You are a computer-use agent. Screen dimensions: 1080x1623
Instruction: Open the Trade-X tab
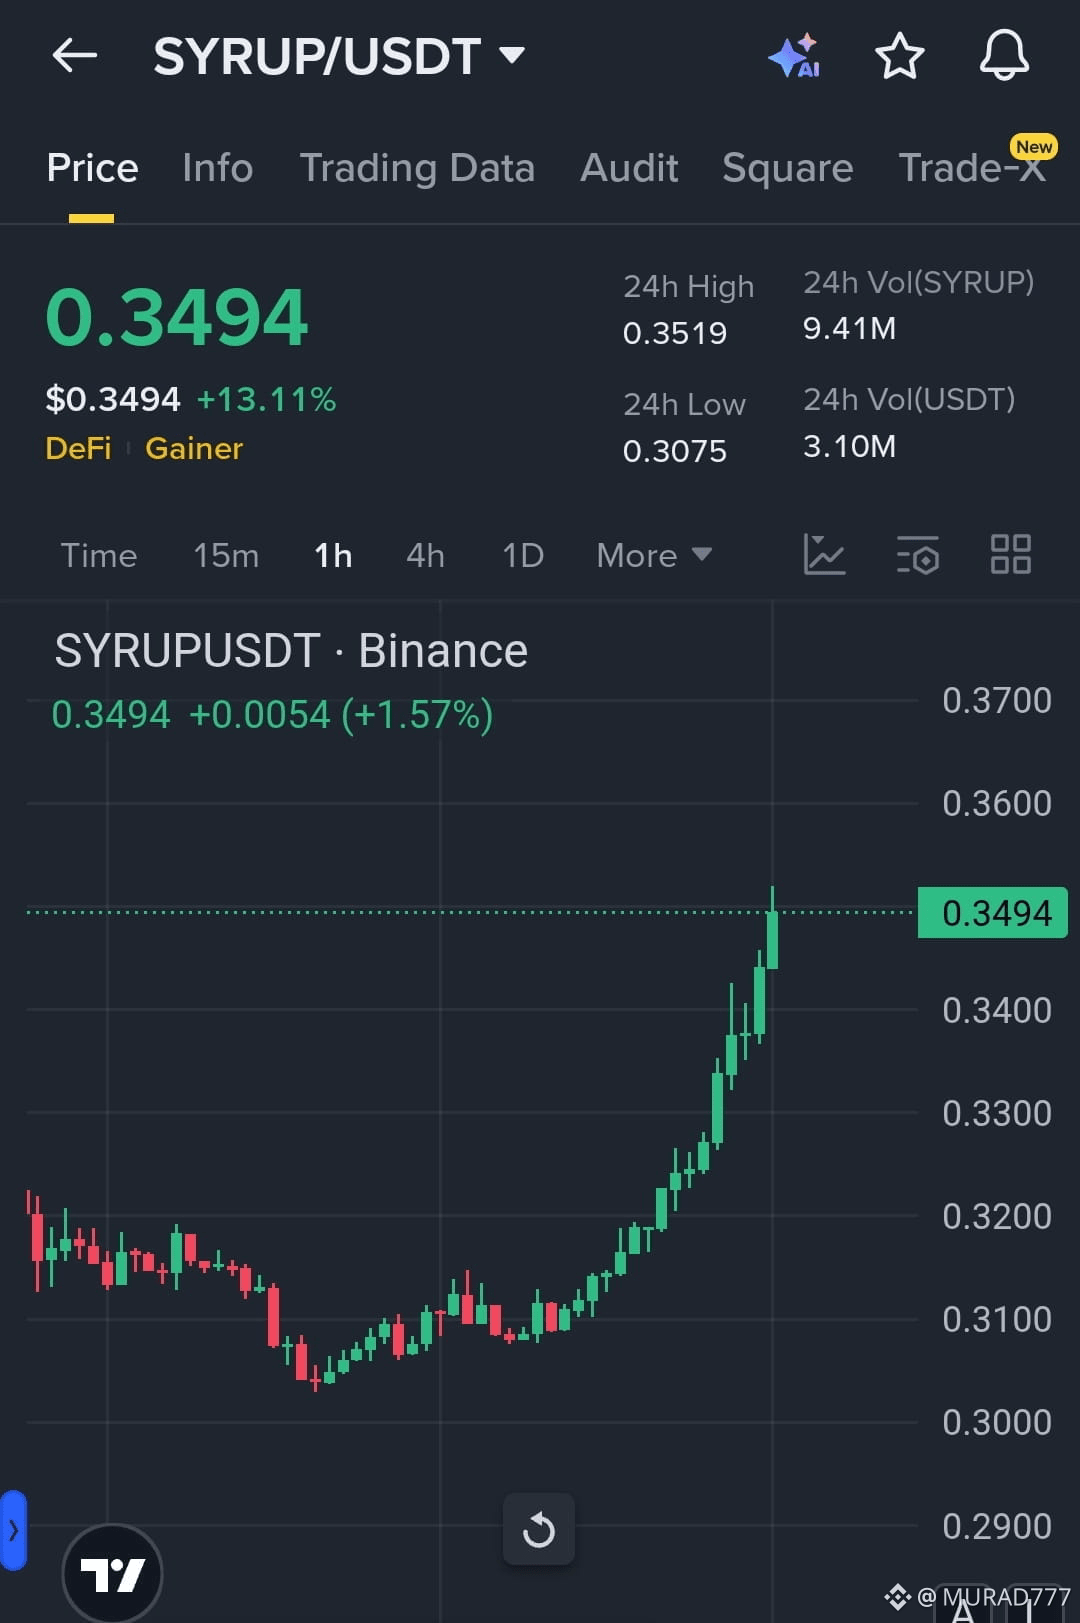point(972,168)
